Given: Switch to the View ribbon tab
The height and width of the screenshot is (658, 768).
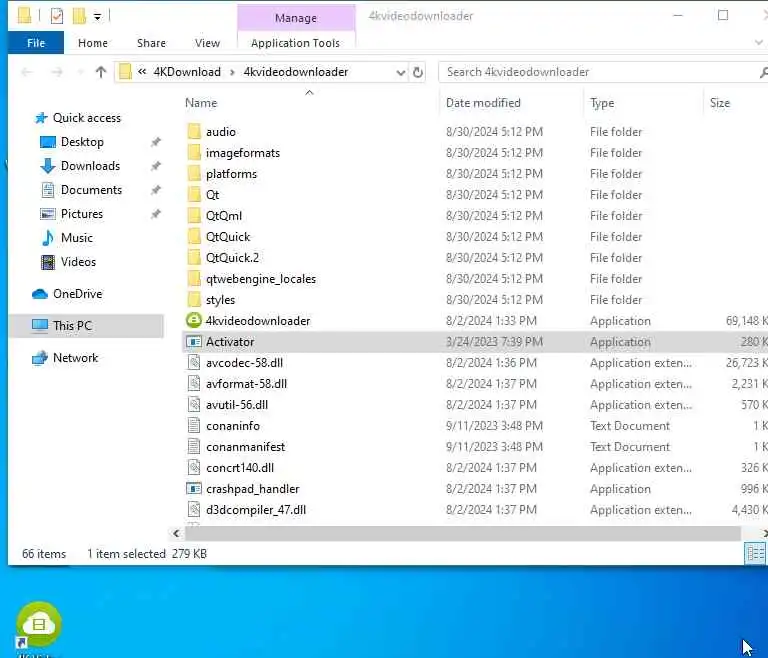Looking at the screenshot, I should click(207, 43).
